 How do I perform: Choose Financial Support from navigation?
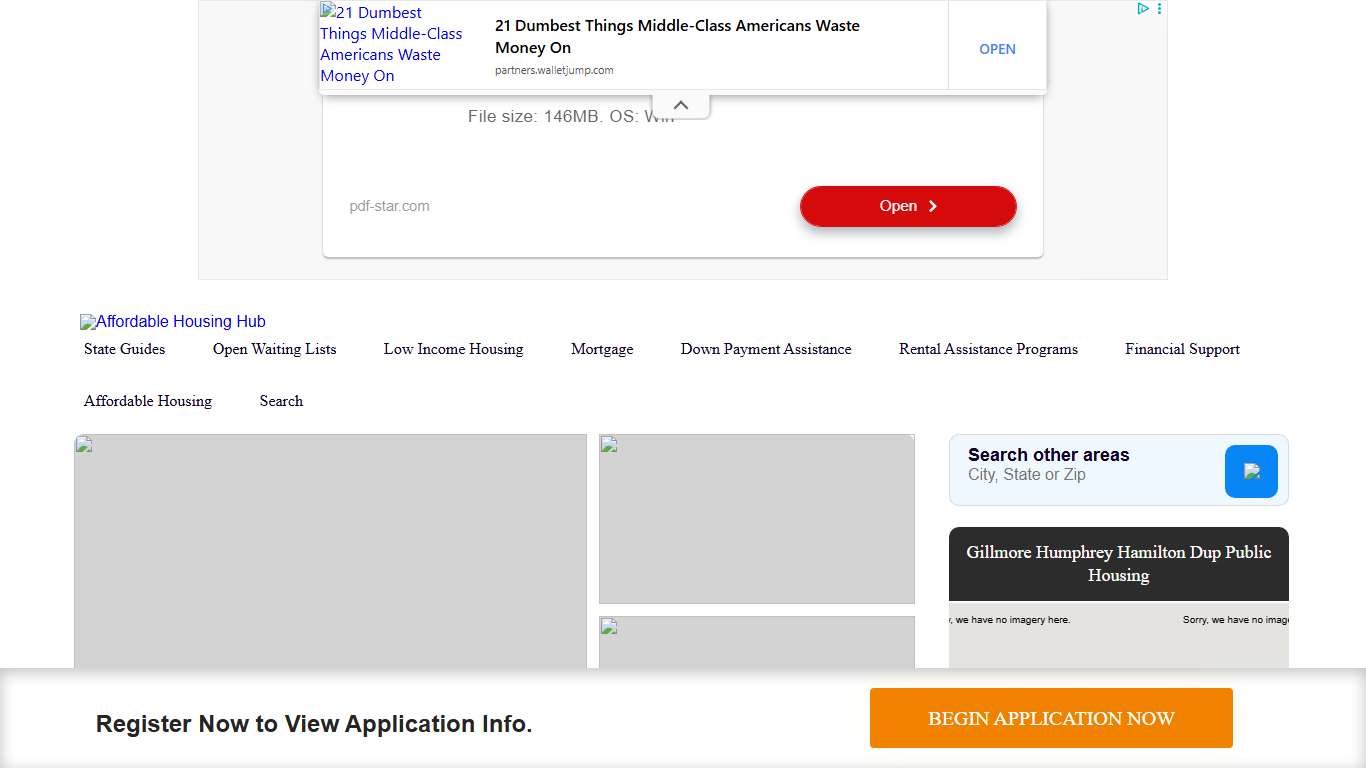(1182, 349)
